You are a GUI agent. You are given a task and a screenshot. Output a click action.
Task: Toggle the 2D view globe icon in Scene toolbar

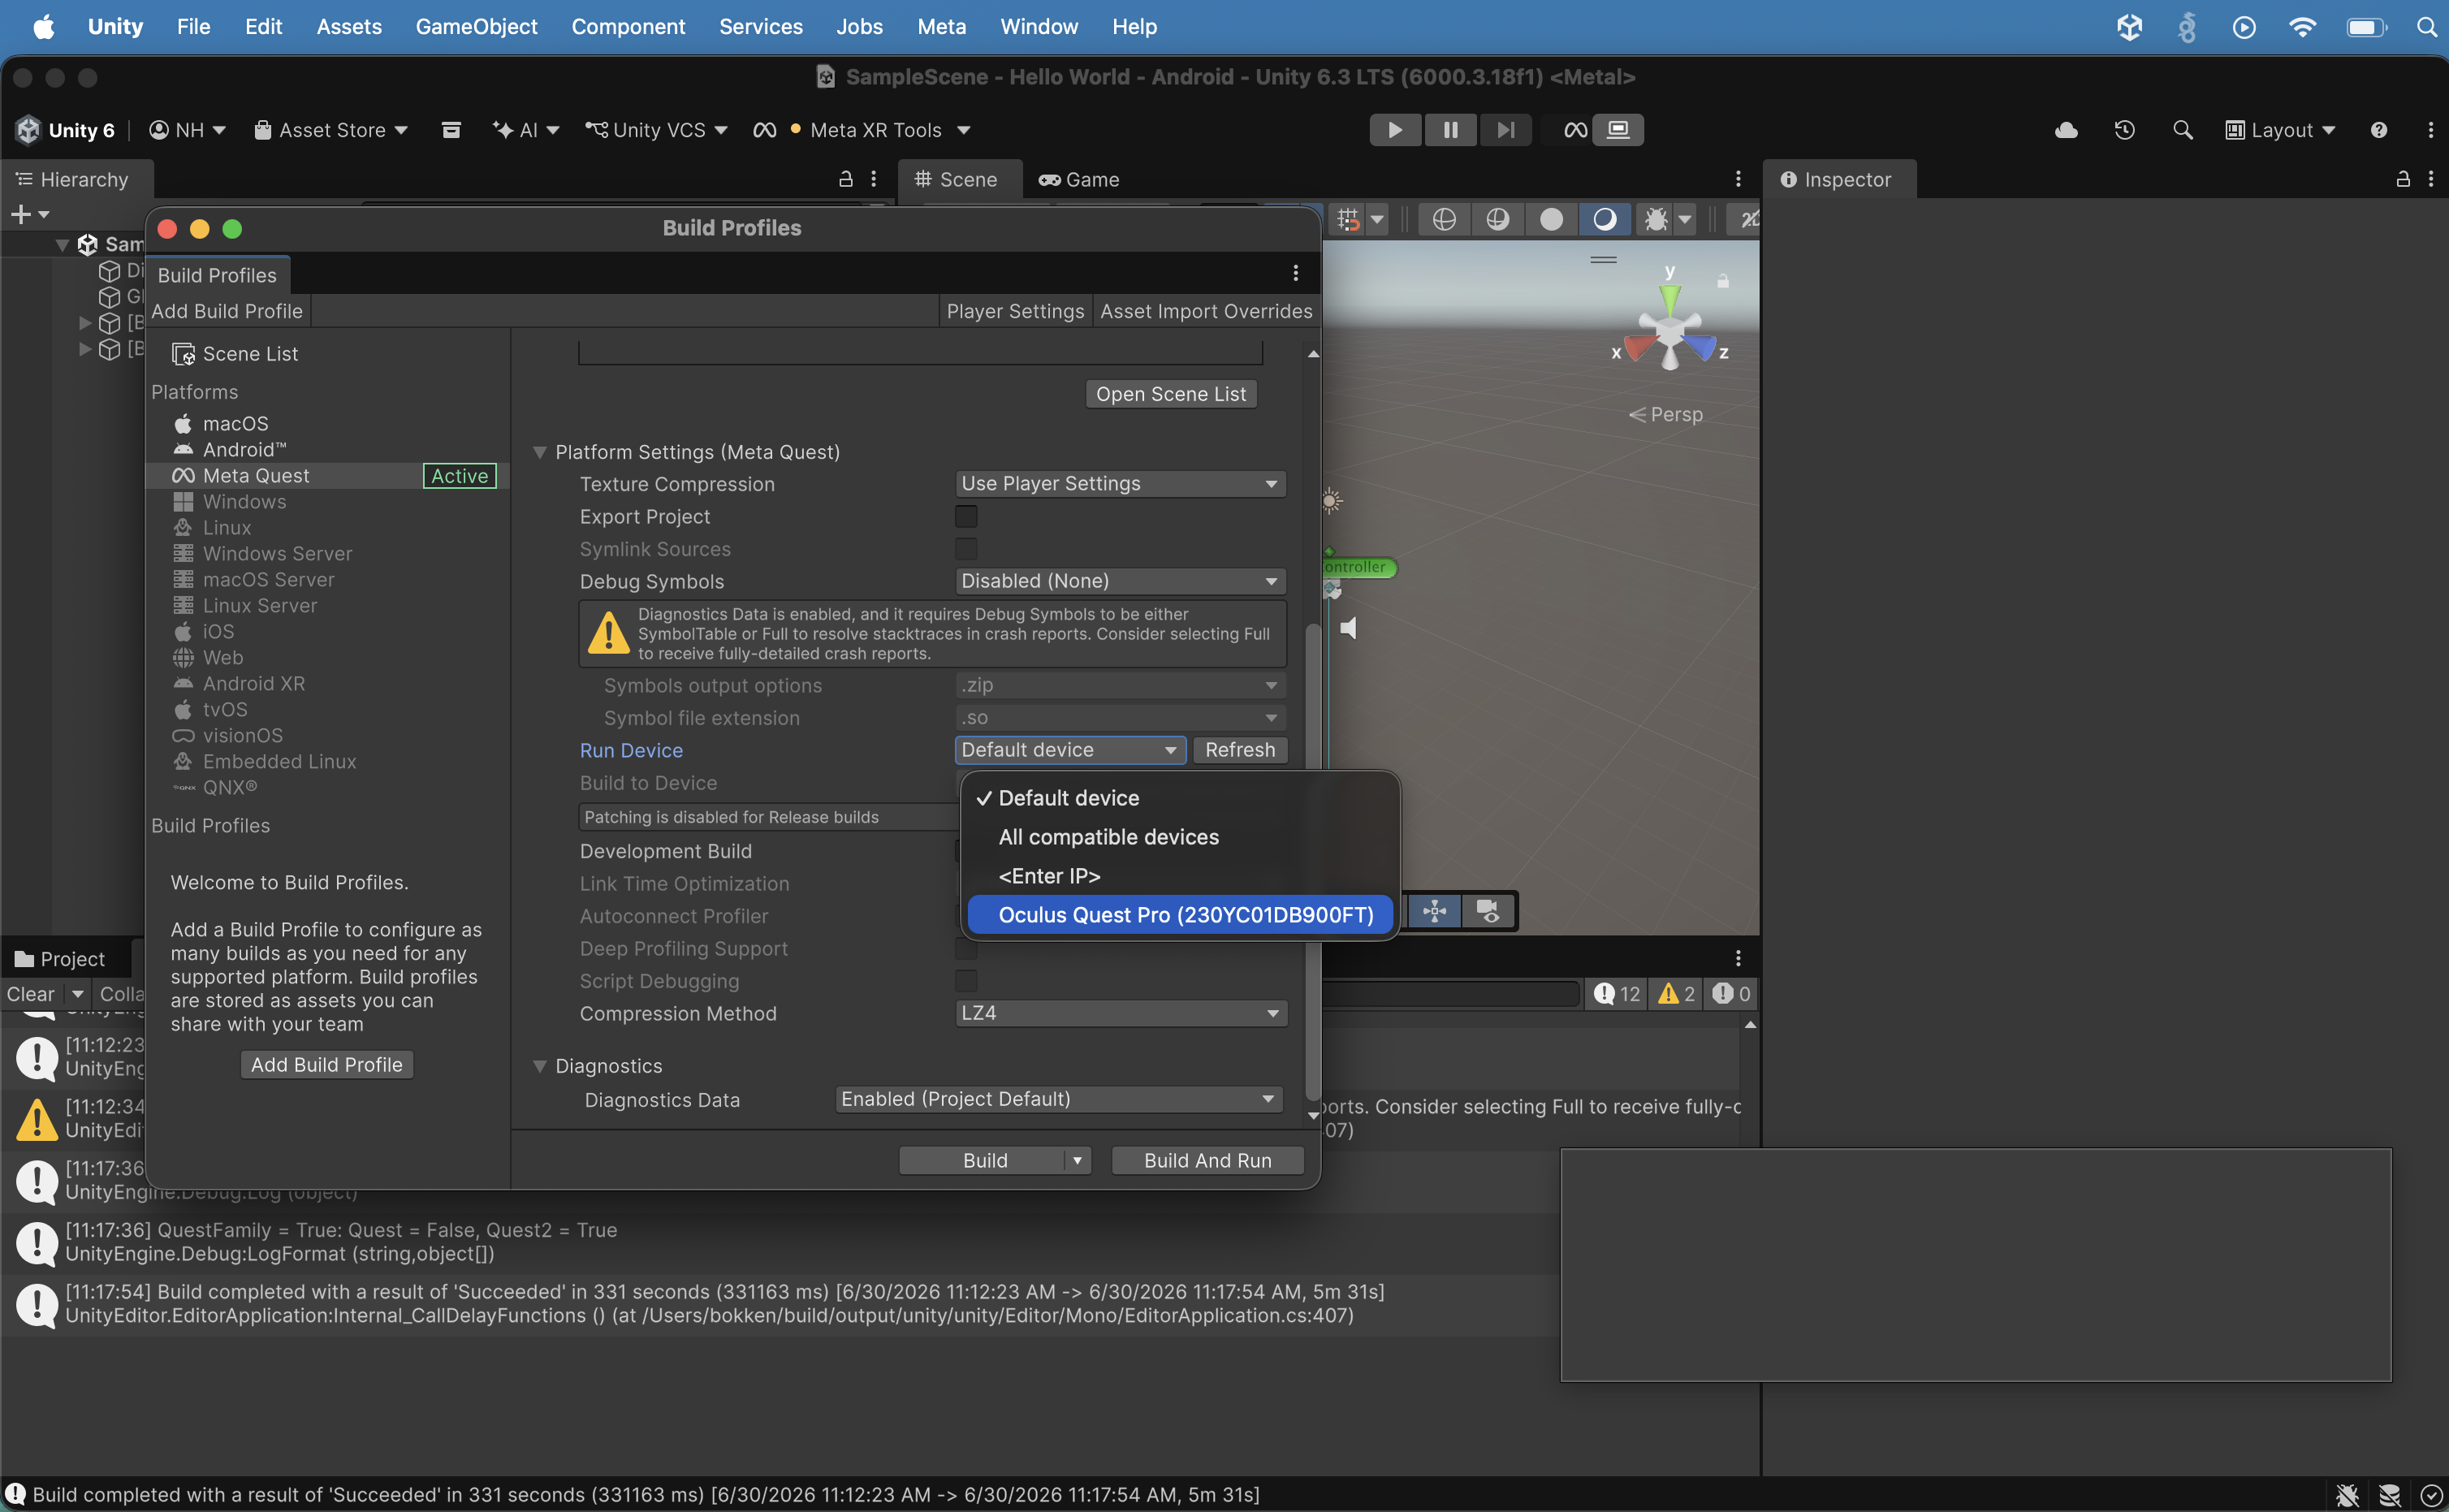(1444, 219)
